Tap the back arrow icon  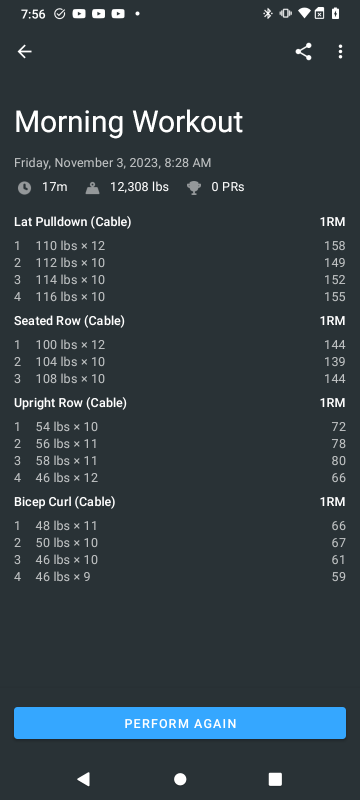[24, 52]
